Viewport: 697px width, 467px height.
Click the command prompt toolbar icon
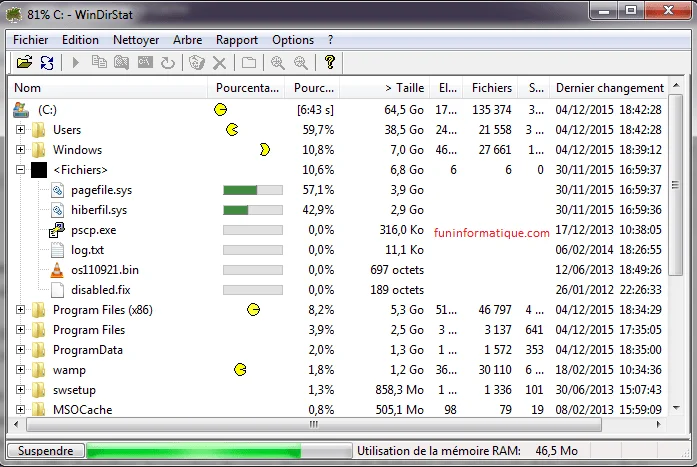[x=145, y=63]
